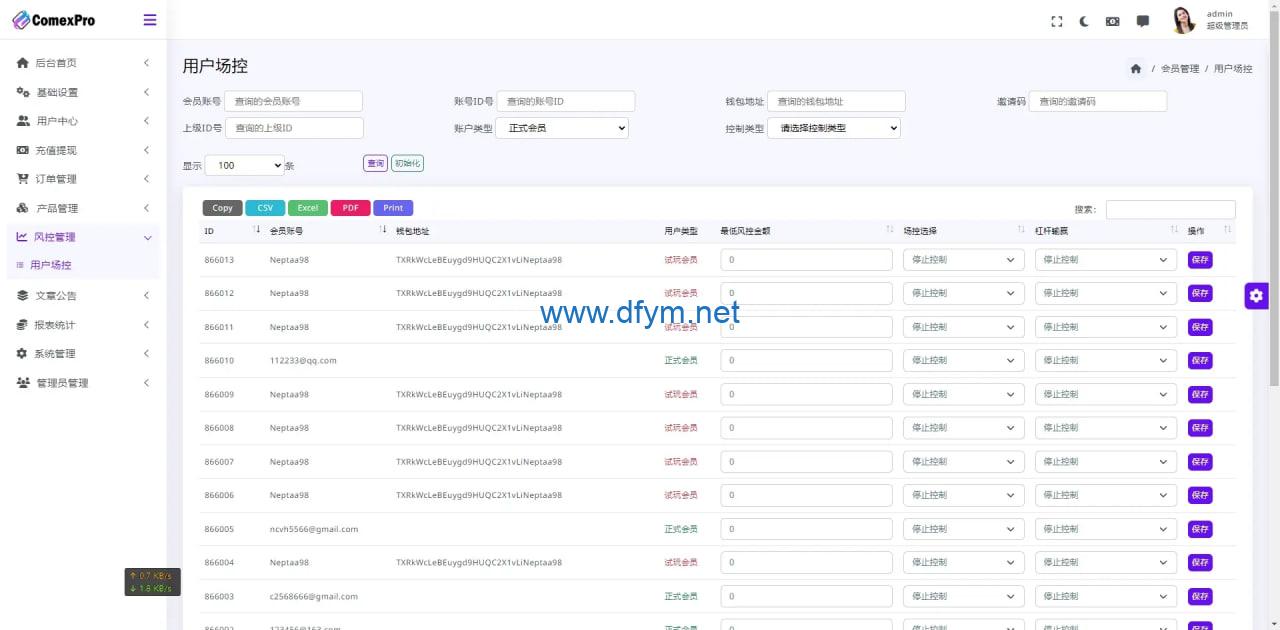1280x630 pixels.
Task: Click the 查询 search button
Action: (x=375, y=163)
